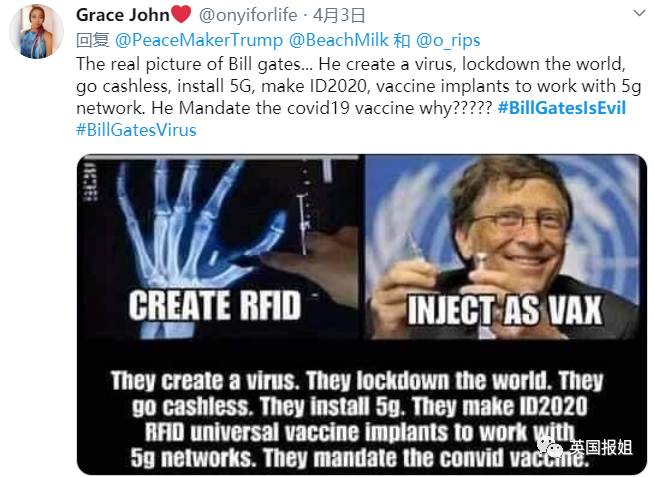This screenshot has height=477, width=654.
Task: Click the meme's bottom white caption paragraph
Action: (x=357, y=419)
